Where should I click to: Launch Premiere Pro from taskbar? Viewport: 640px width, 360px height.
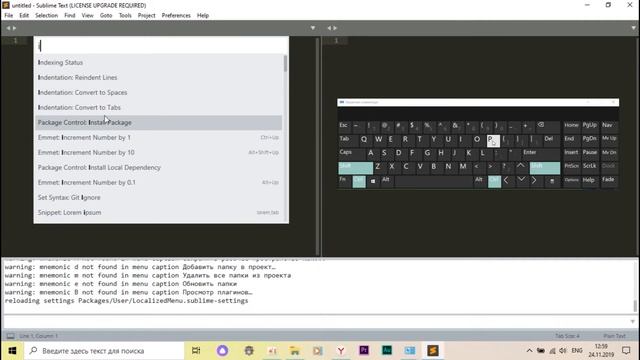(x=364, y=351)
